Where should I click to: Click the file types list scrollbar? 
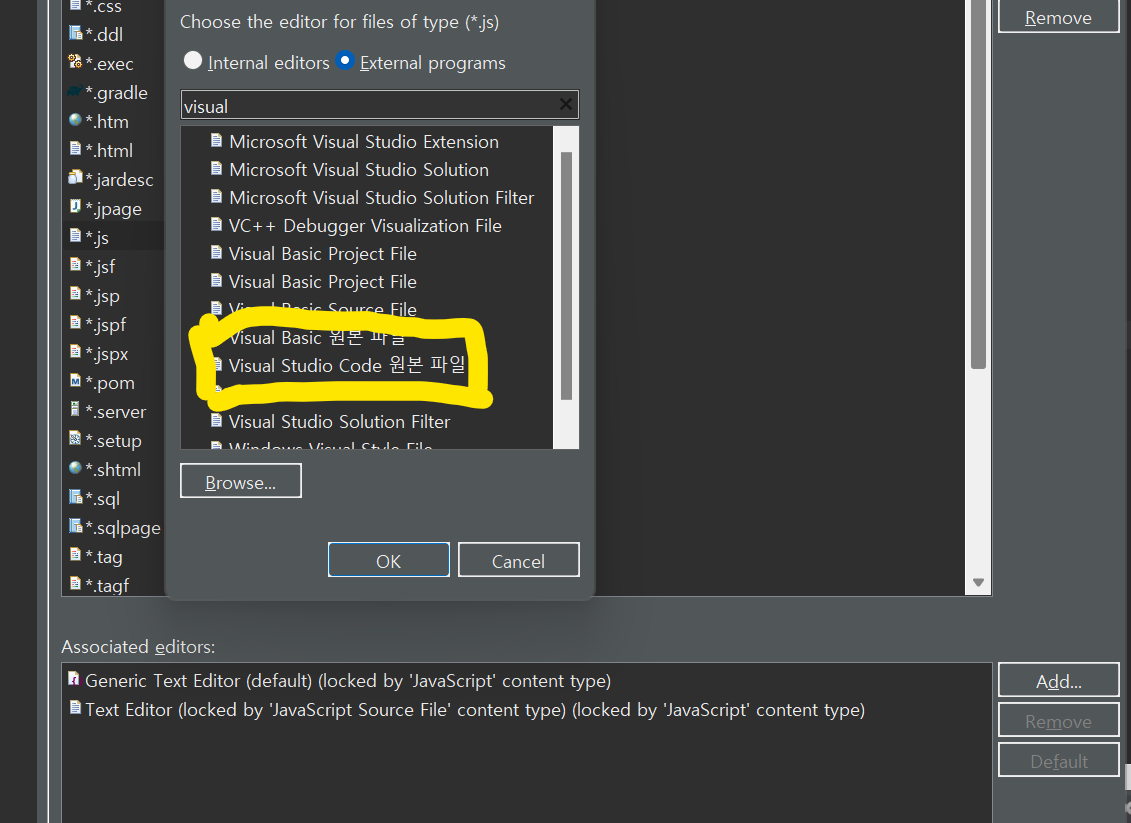pos(978,184)
